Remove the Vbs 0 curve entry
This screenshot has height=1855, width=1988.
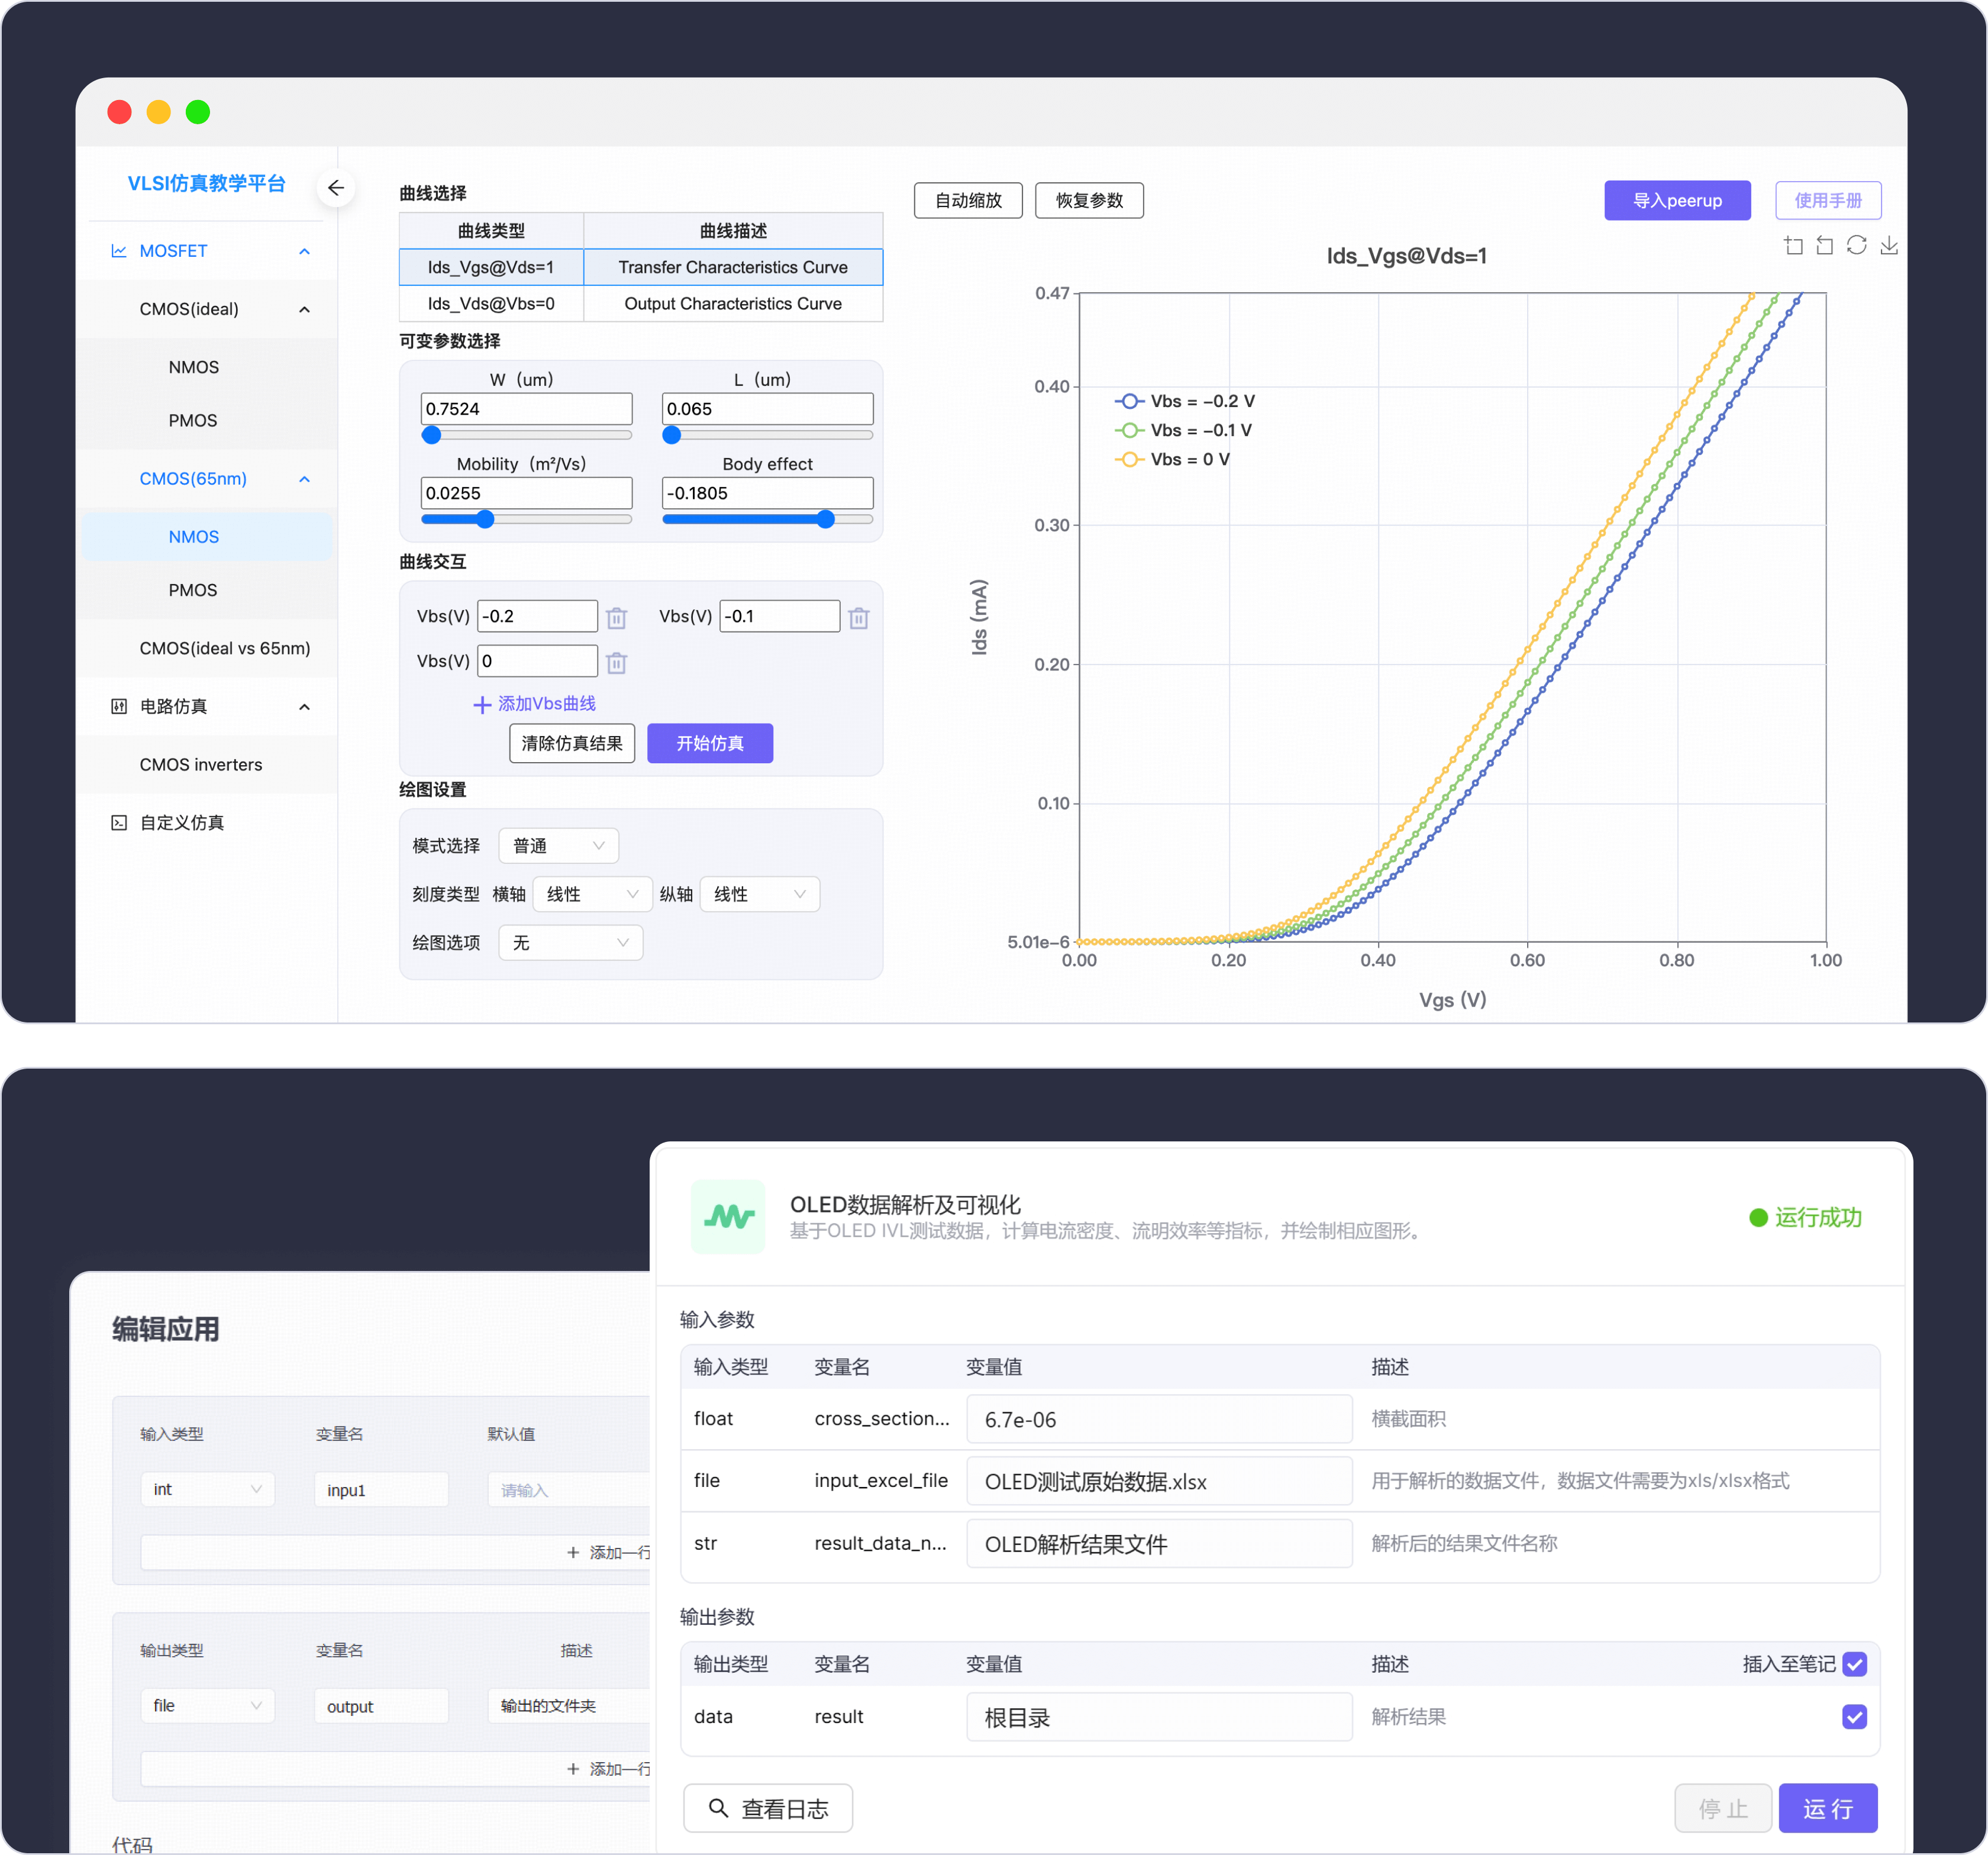616,662
